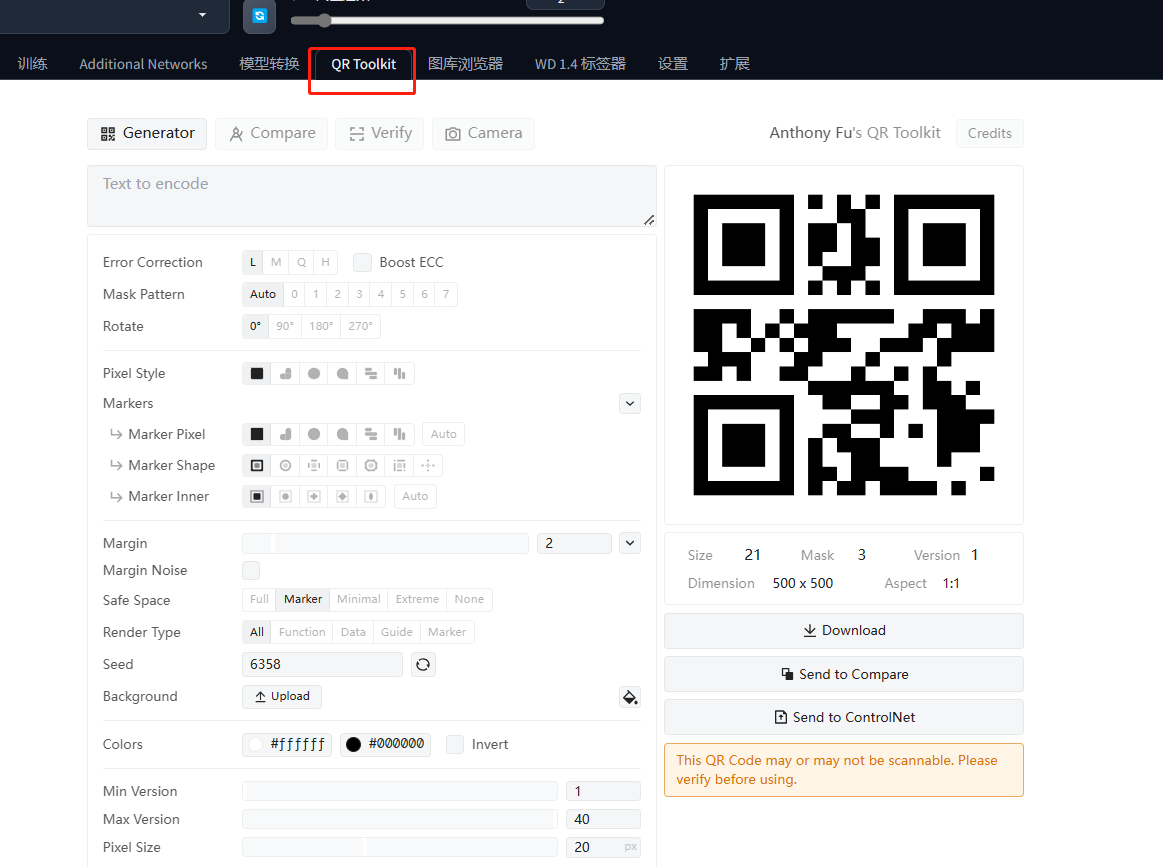Select the Generator view
Image resolution: width=1163 pixels, height=867 pixels.
click(x=148, y=133)
